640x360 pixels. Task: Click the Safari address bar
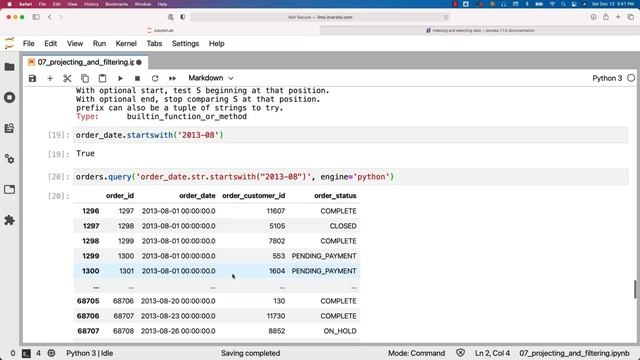(x=320, y=17)
